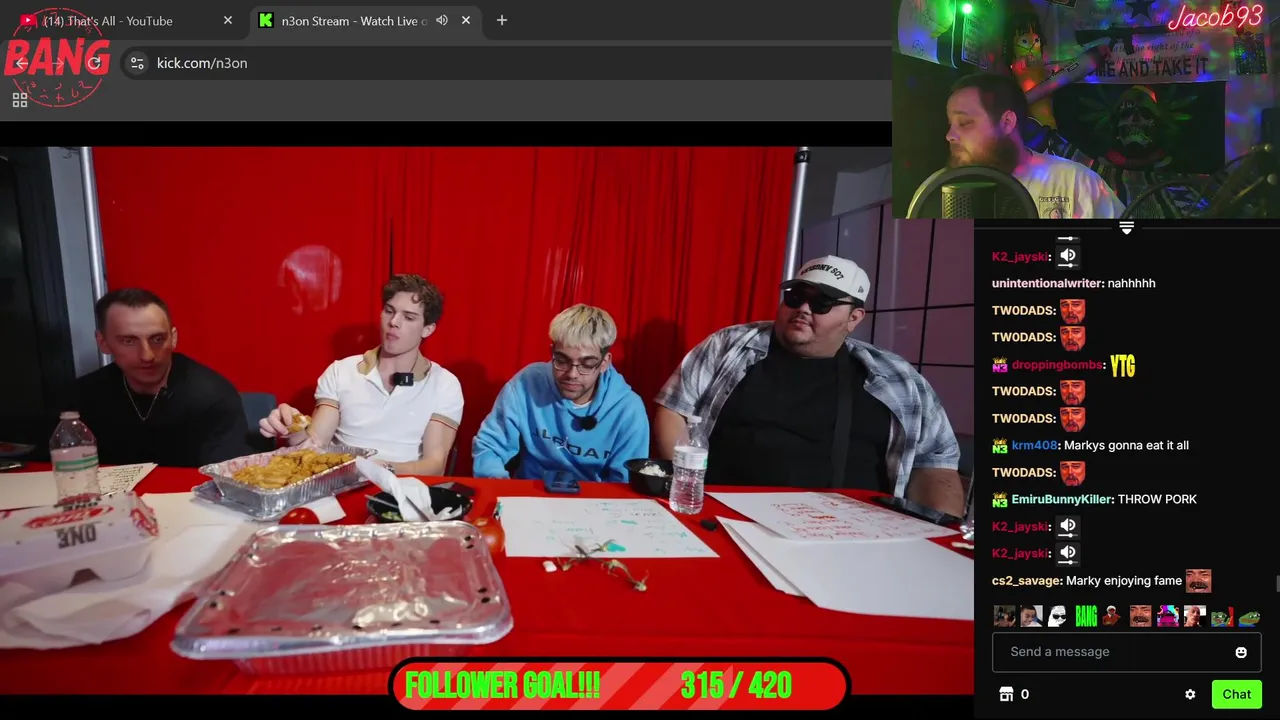The image size is (1280, 720).
Task: Click K2_jayski's speaker emote above unintentionalwriter's message
Action: point(1068,256)
